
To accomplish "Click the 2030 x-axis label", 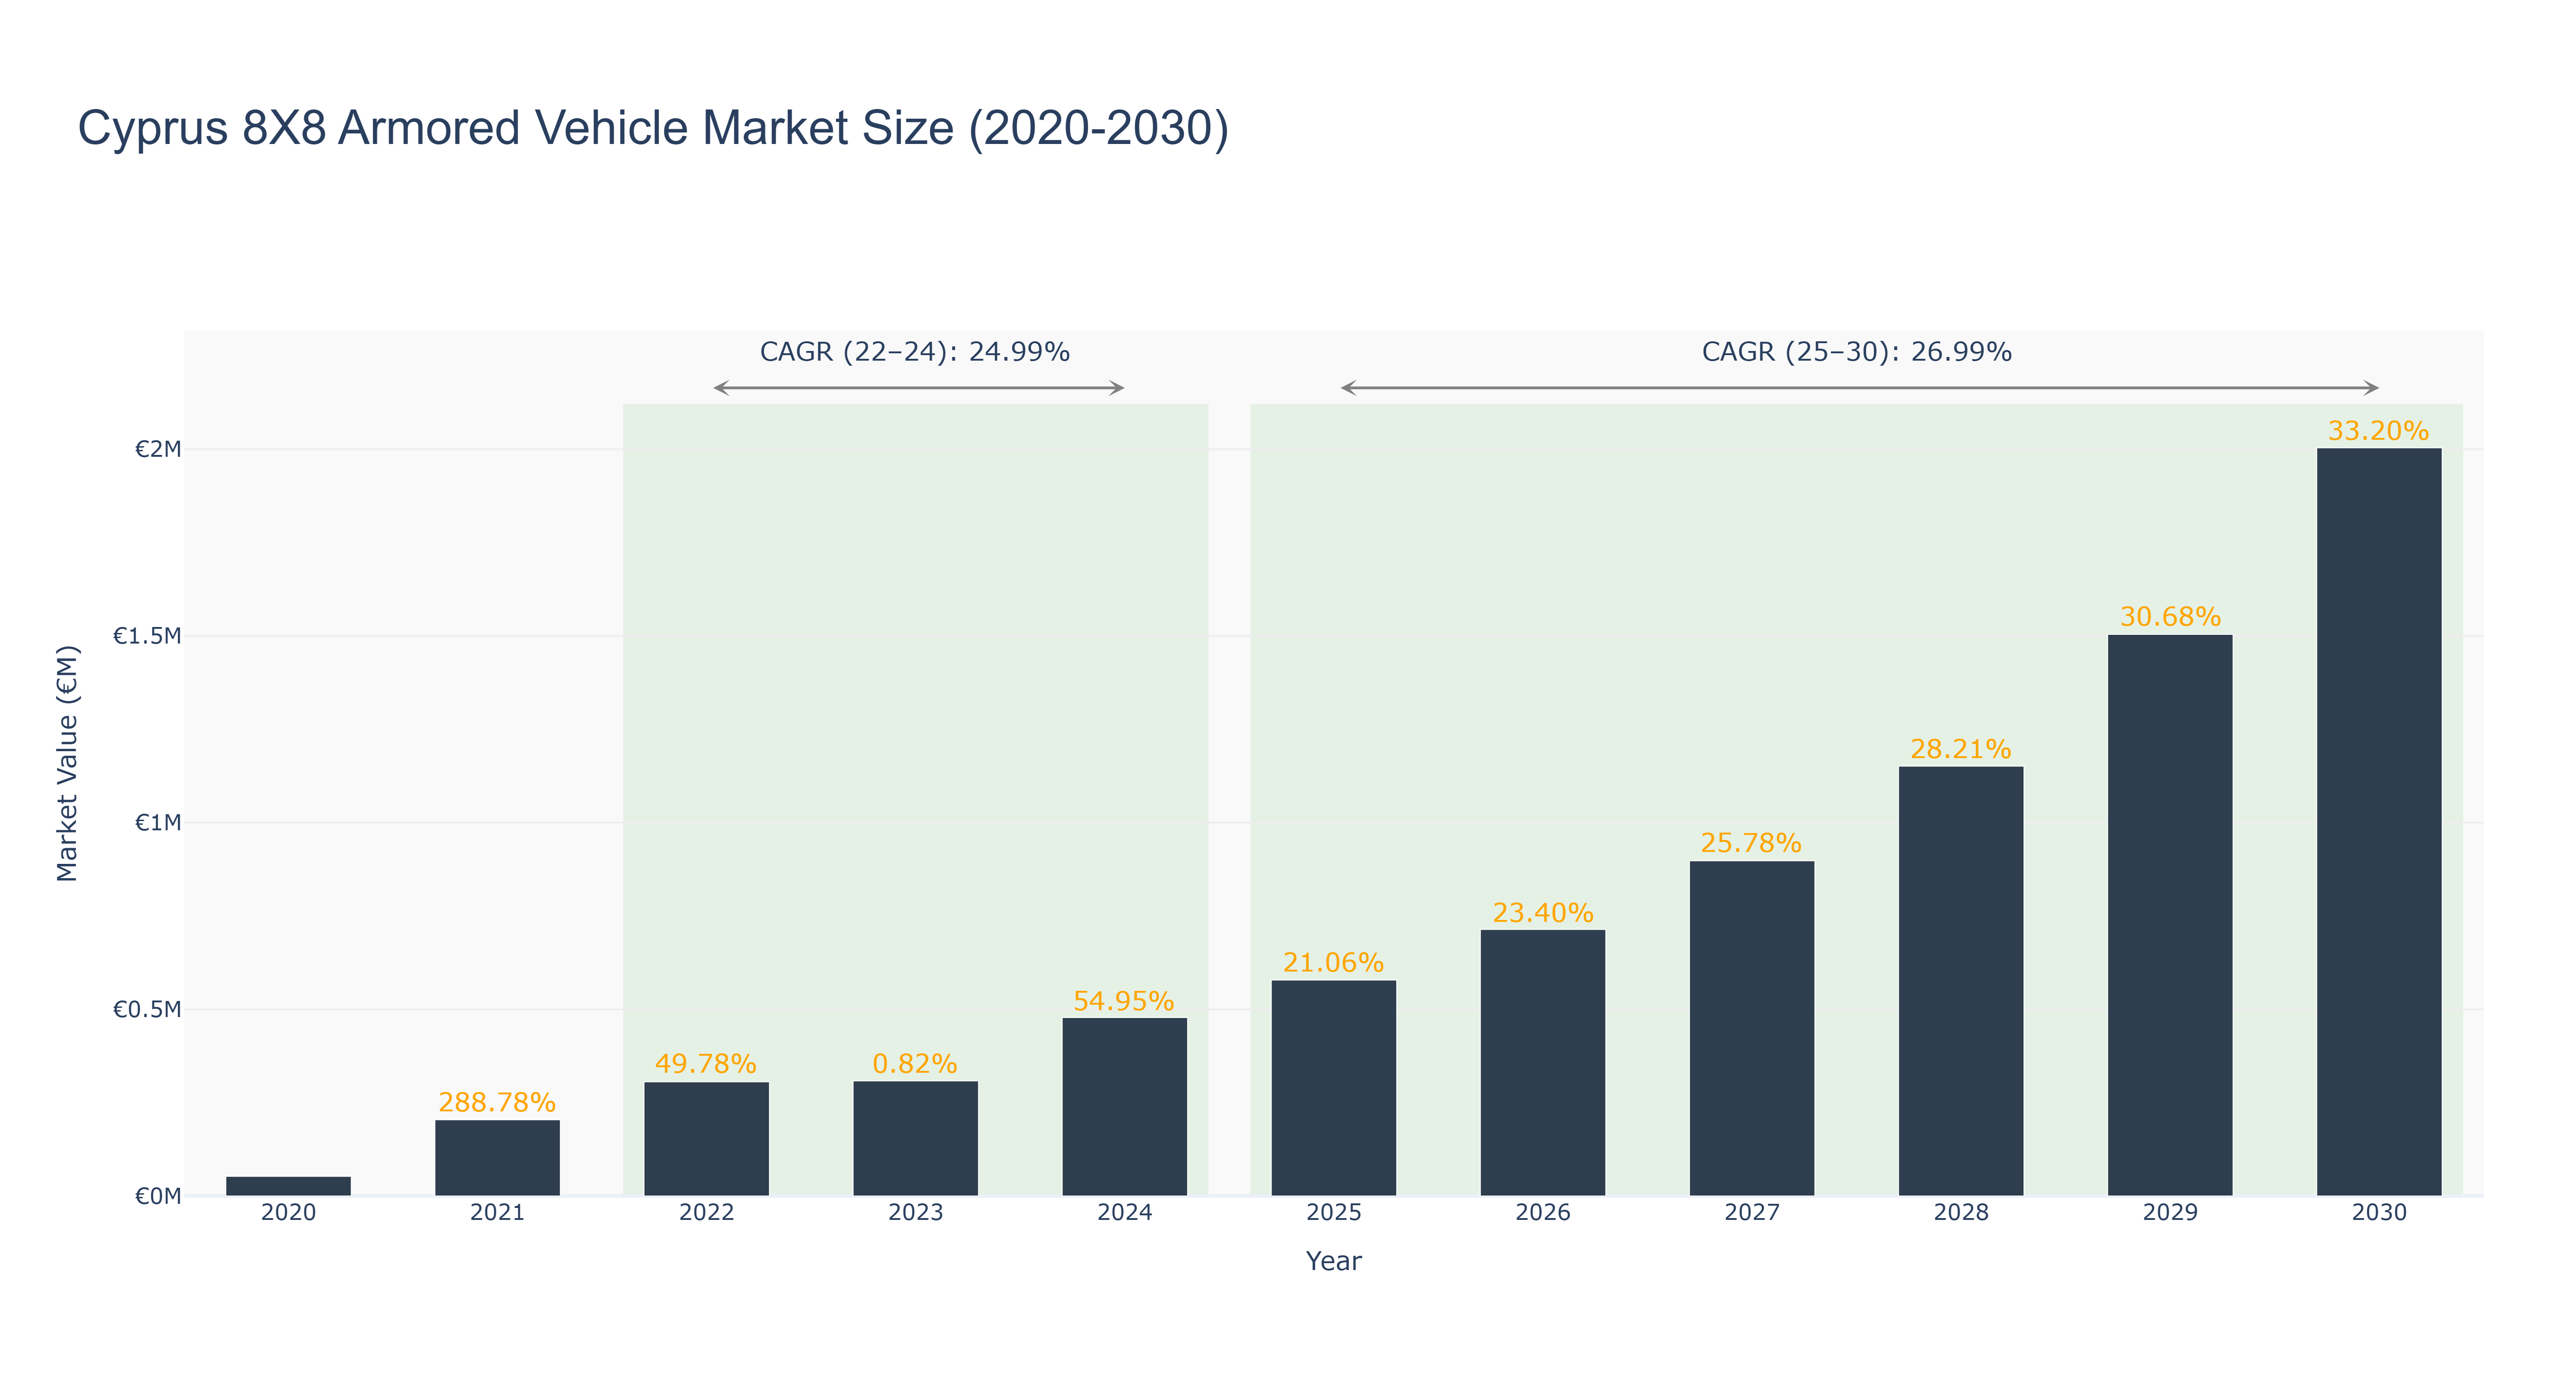I will click(2378, 1212).
